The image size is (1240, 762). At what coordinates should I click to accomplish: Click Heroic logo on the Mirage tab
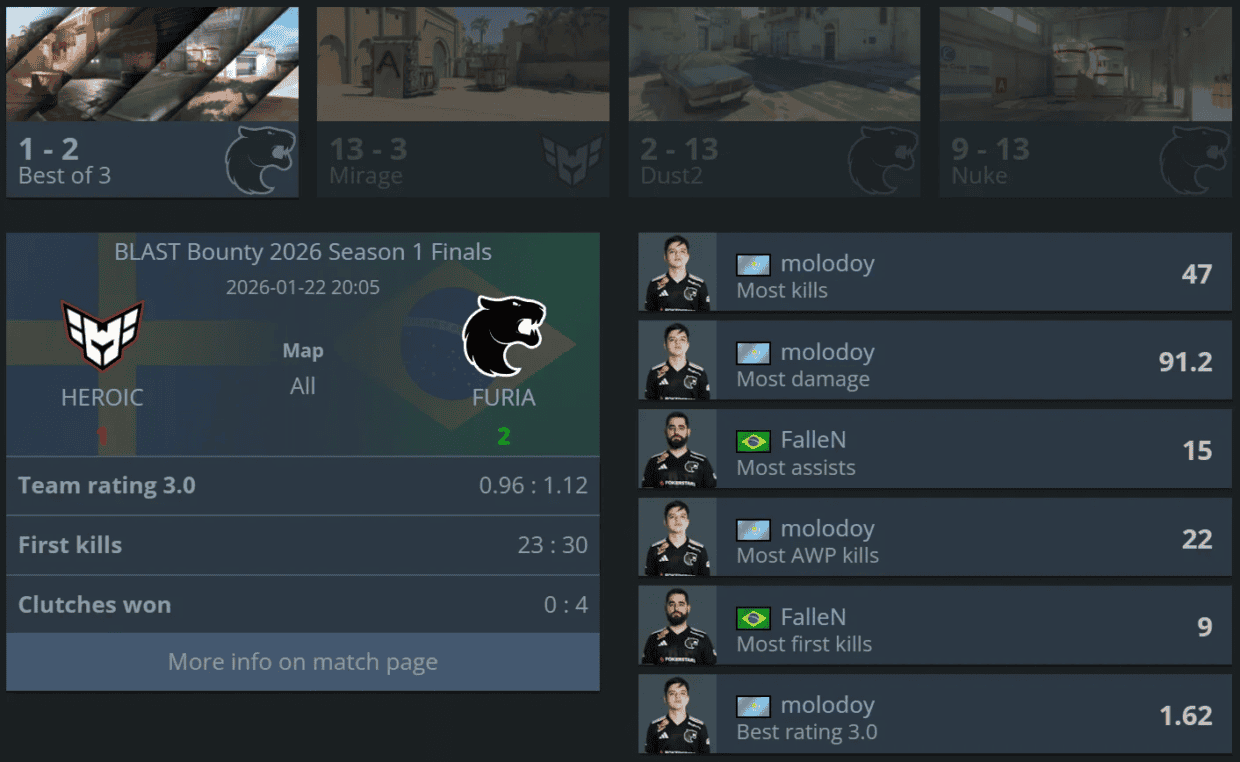point(573,159)
